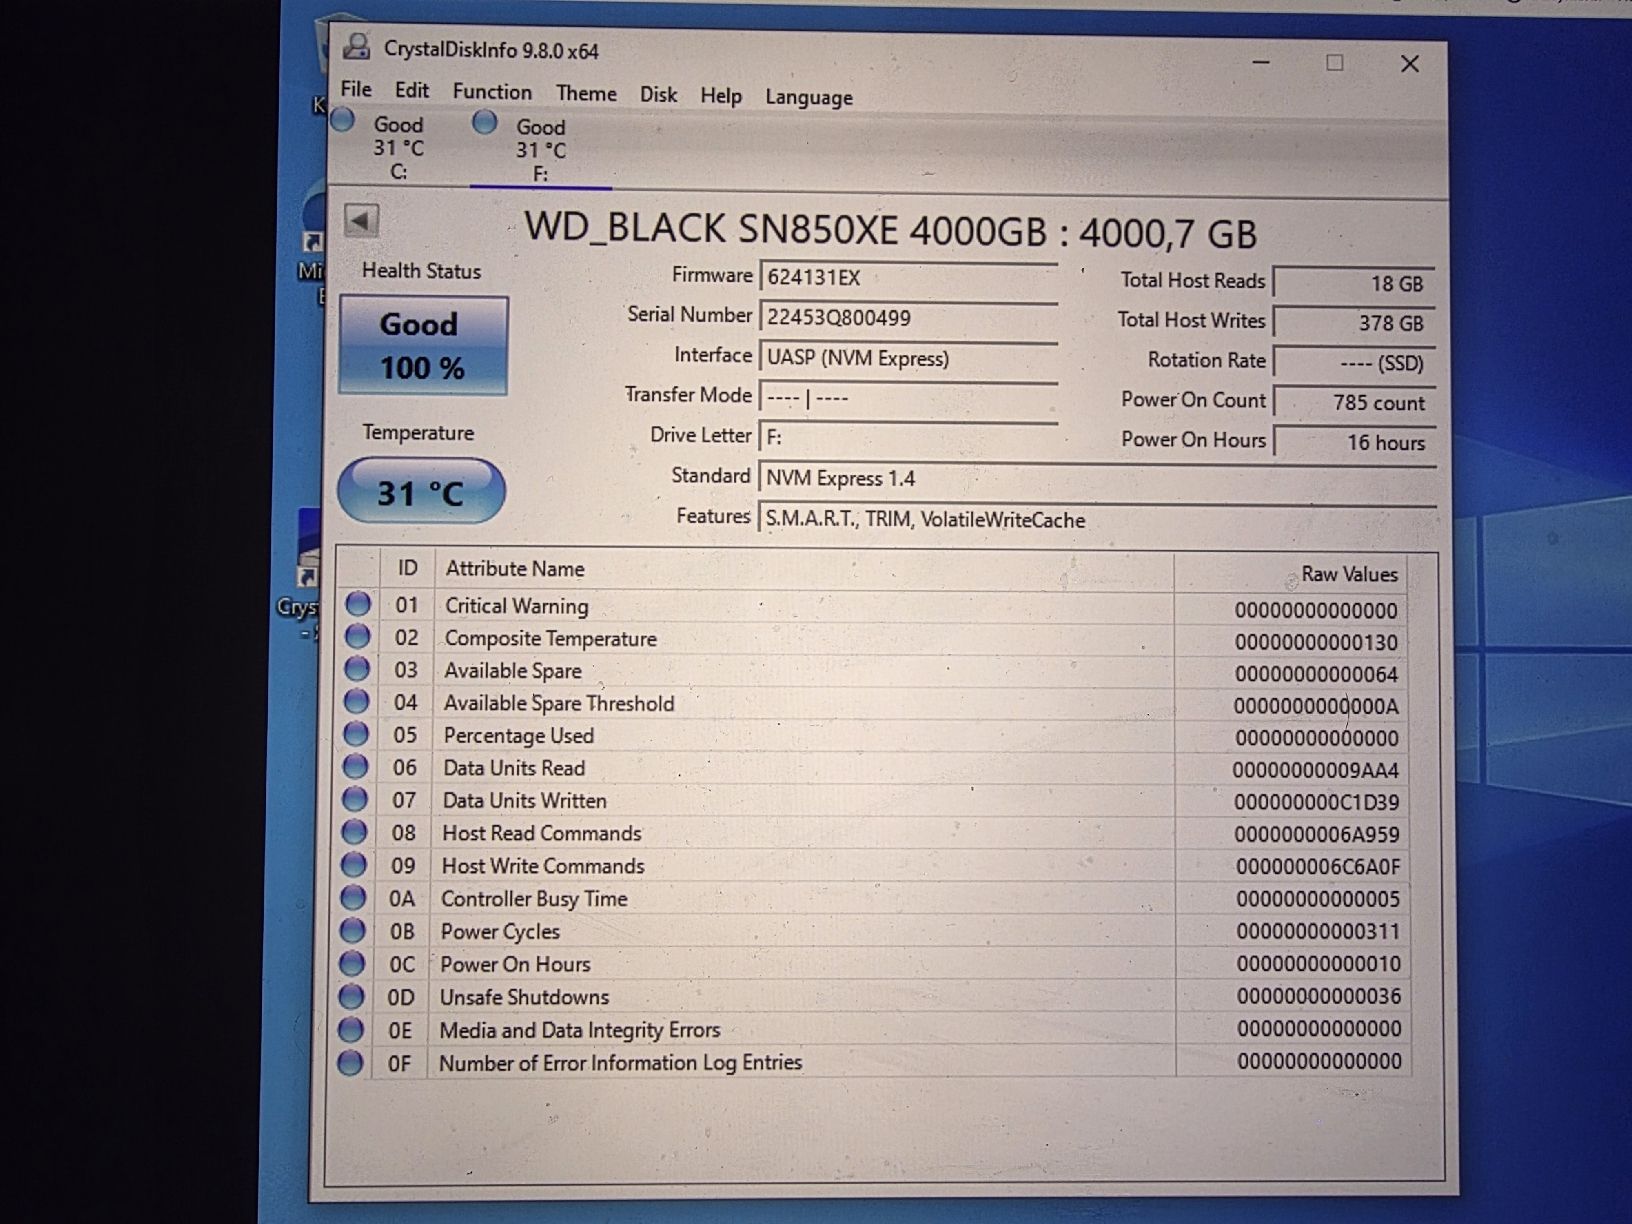Click the Standard field NVM Express 1.4
Image resolution: width=1632 pixels, height=1224 pixels.
[x=1097, y=478]
